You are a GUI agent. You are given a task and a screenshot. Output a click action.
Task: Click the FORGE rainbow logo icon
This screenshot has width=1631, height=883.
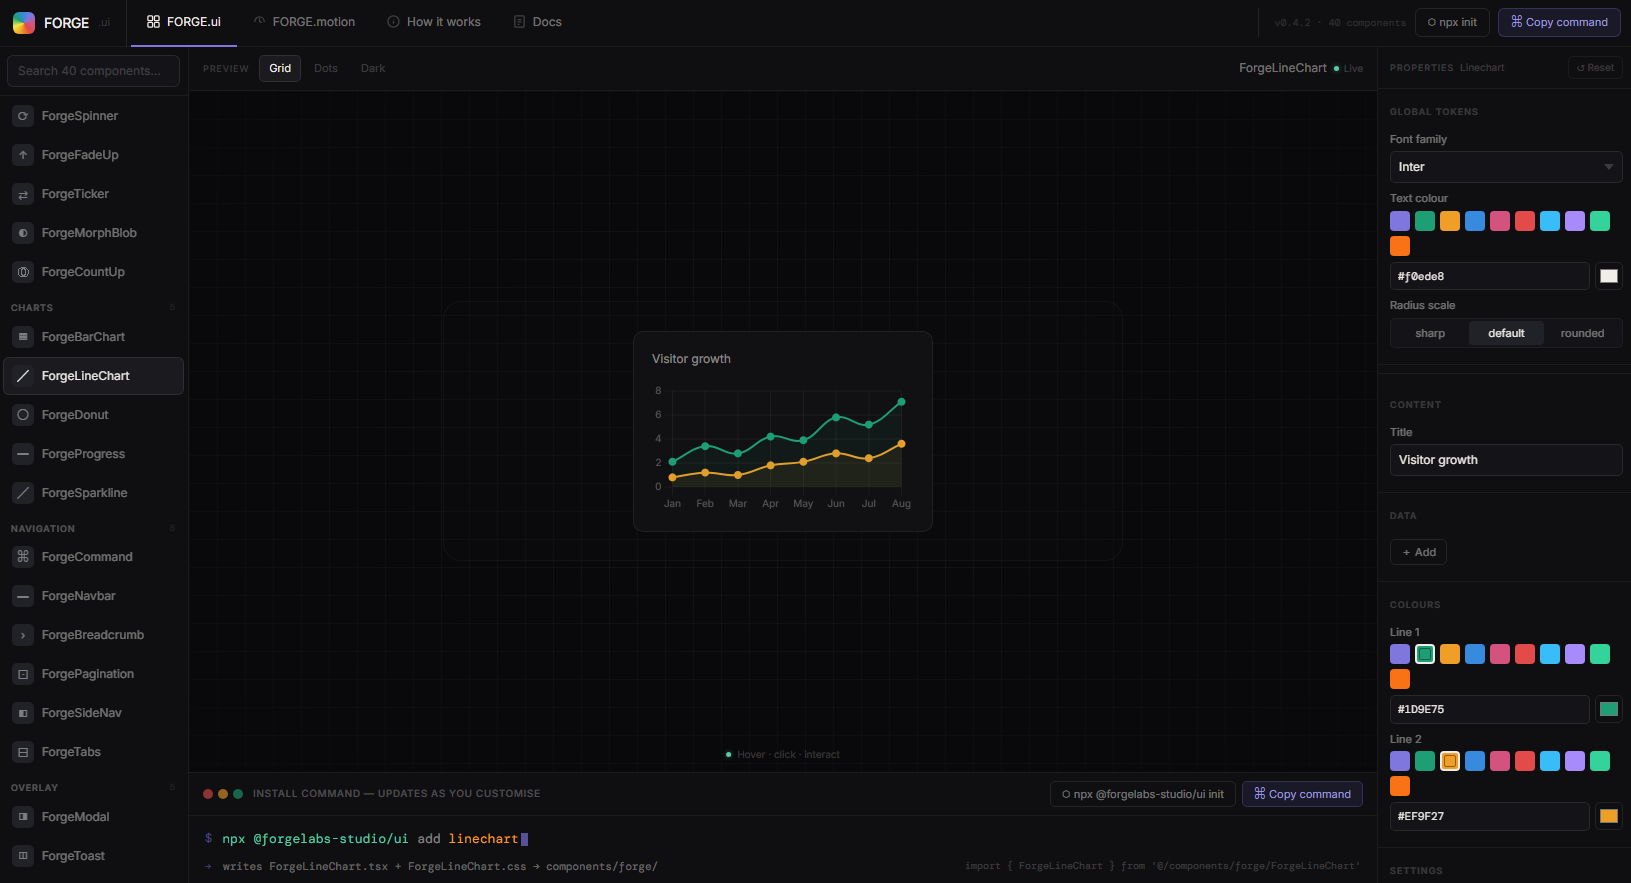tap(24, 22)
